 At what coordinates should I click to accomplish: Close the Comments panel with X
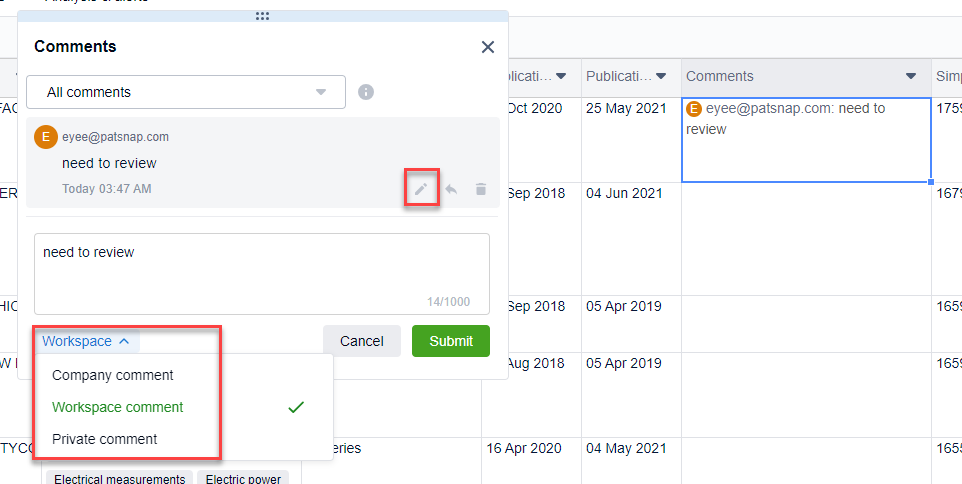coord(488,47)
